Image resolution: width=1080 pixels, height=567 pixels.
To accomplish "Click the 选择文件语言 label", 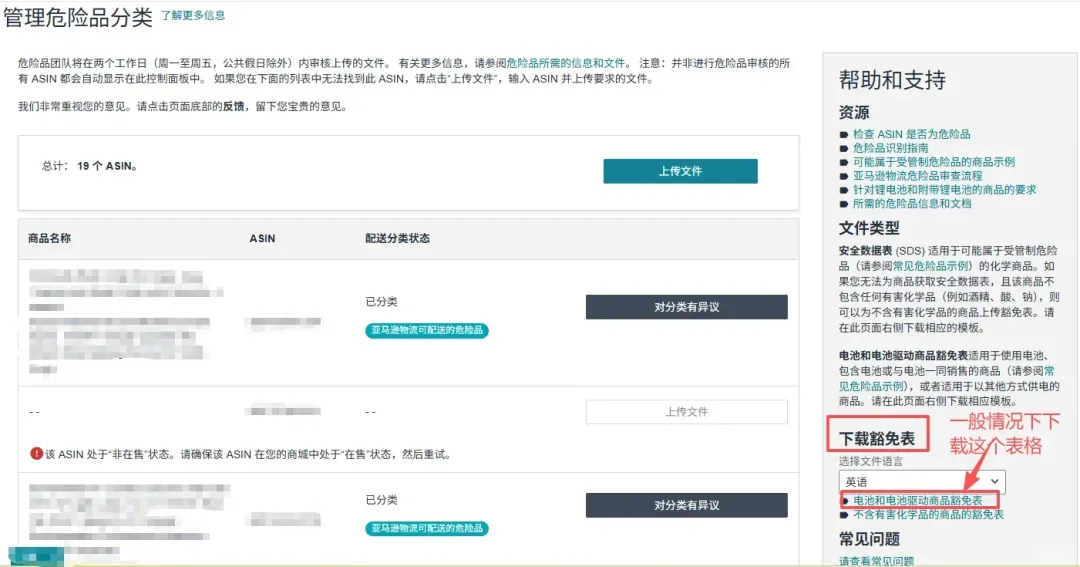I will [871, 461].
